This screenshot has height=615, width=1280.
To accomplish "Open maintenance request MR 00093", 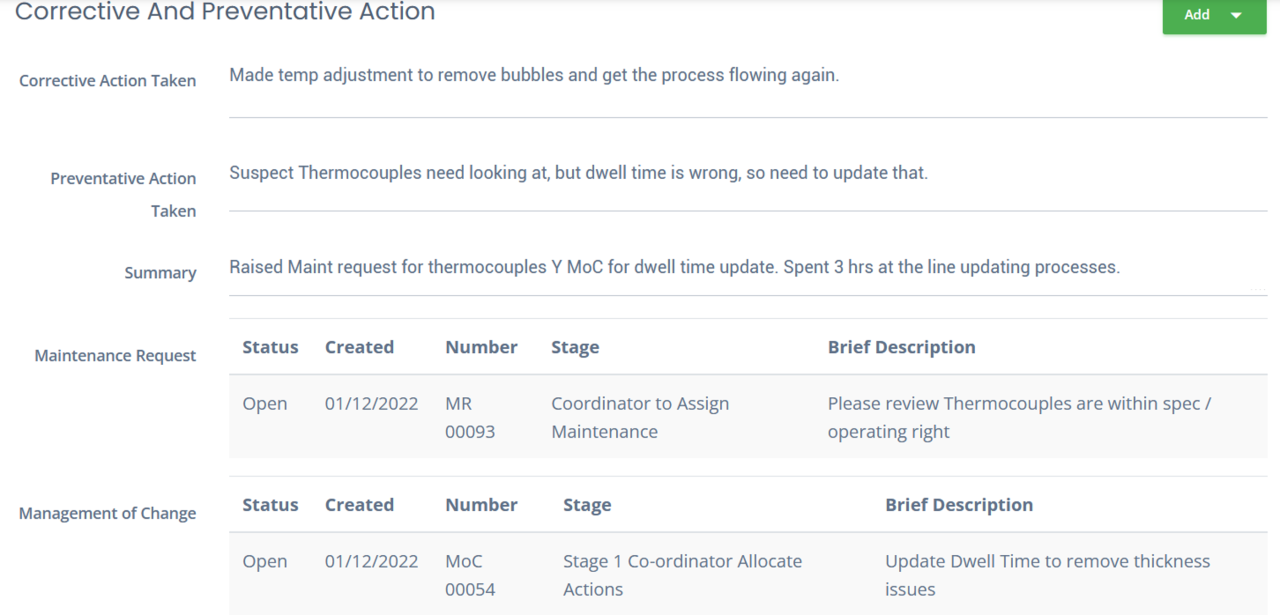I will (x=470, y=418).
